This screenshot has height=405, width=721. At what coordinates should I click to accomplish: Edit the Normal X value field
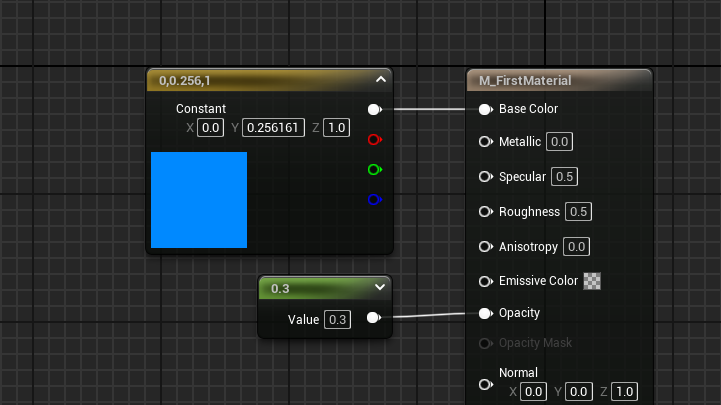(x=533, y=392)
